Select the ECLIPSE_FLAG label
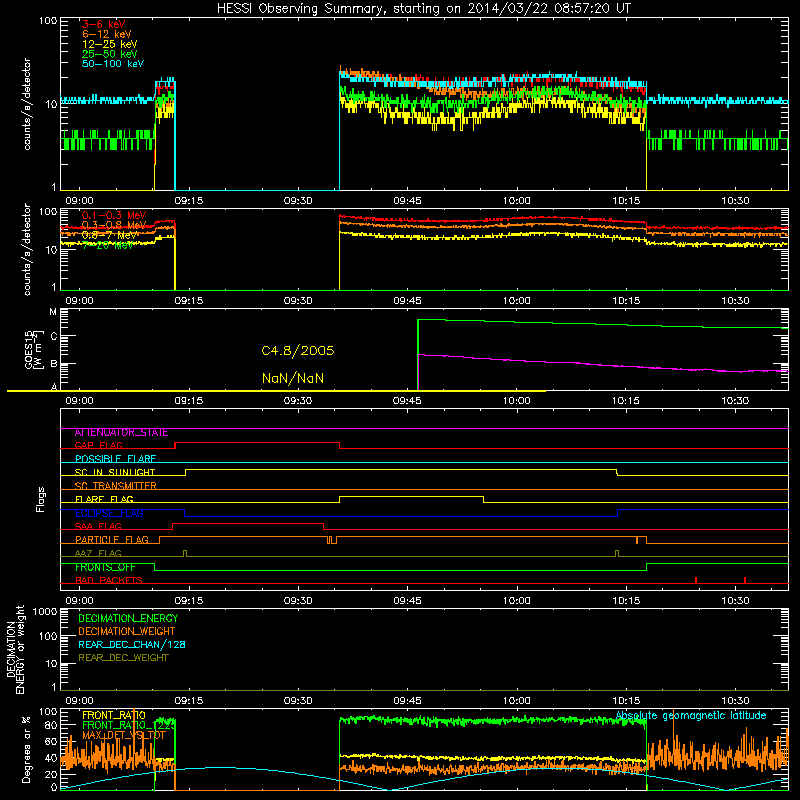The width and height of the screenshot is (800, 800). click(x=109, y=513)
